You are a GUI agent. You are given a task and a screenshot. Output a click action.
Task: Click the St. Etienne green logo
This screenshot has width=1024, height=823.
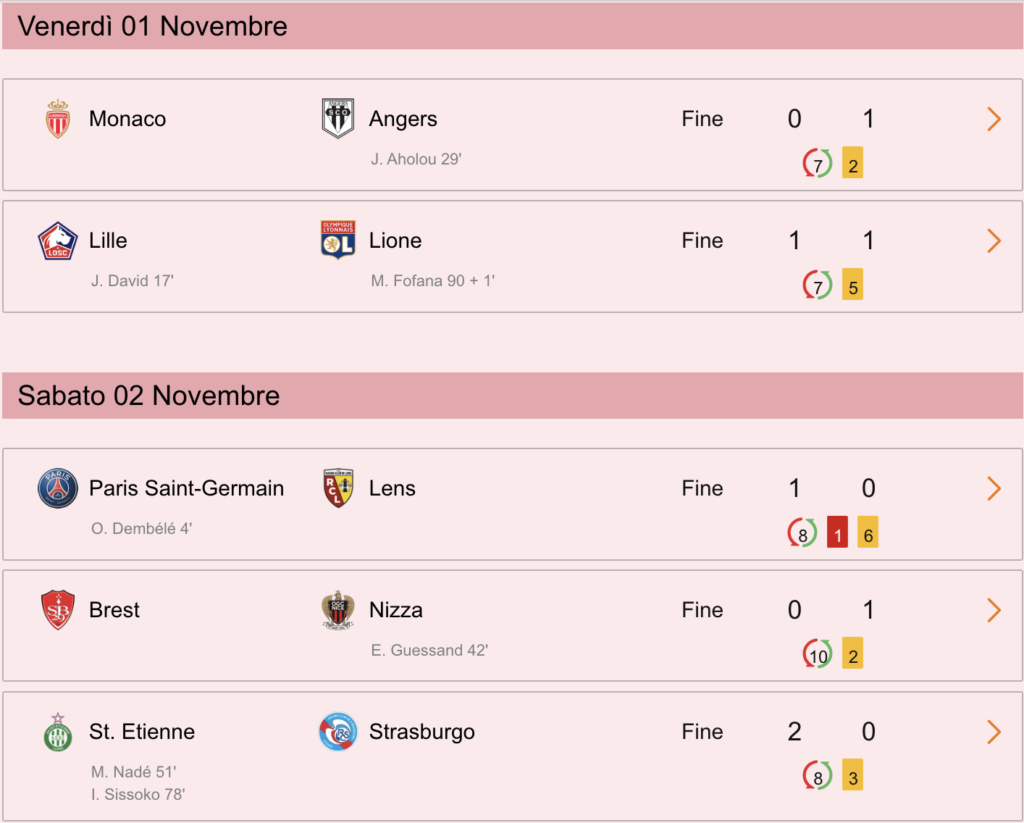(x=57, y=732)
